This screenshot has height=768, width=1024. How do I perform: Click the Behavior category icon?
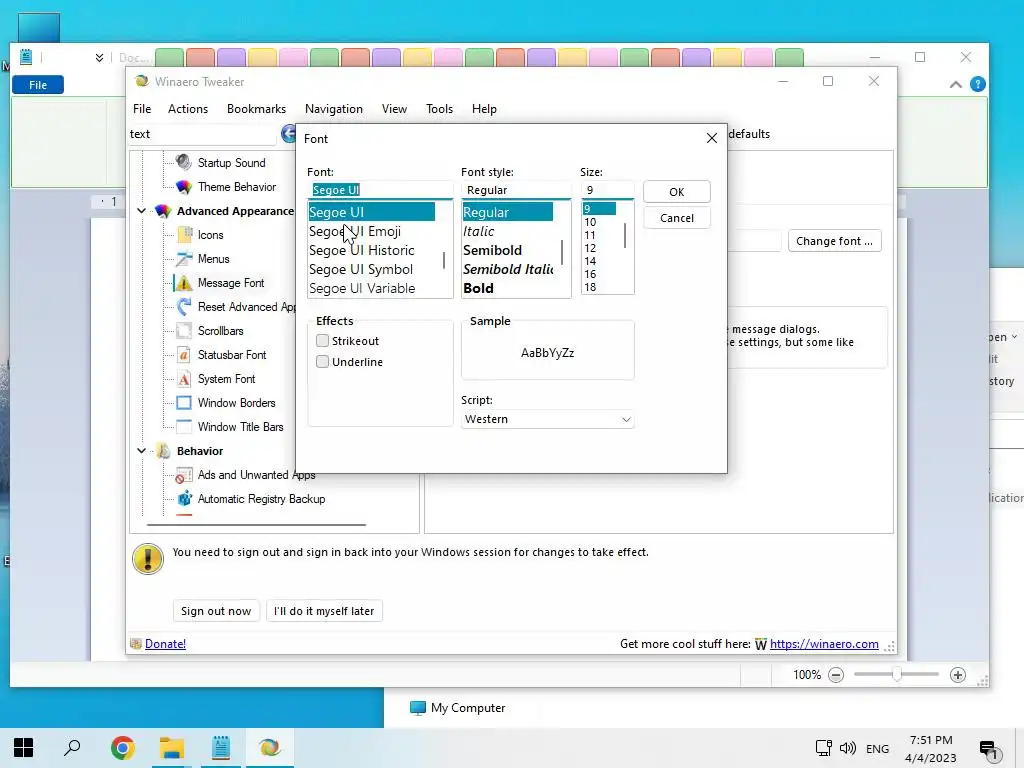pos(163,451)
